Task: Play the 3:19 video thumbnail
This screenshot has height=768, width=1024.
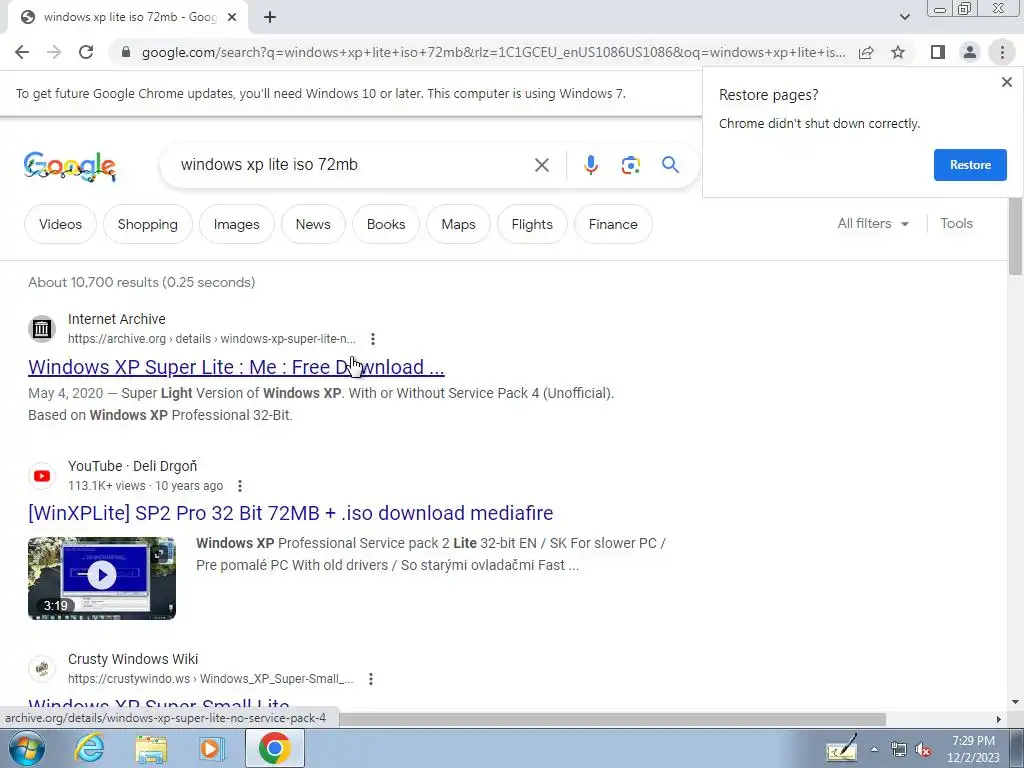Action: (x=102, y=578)
